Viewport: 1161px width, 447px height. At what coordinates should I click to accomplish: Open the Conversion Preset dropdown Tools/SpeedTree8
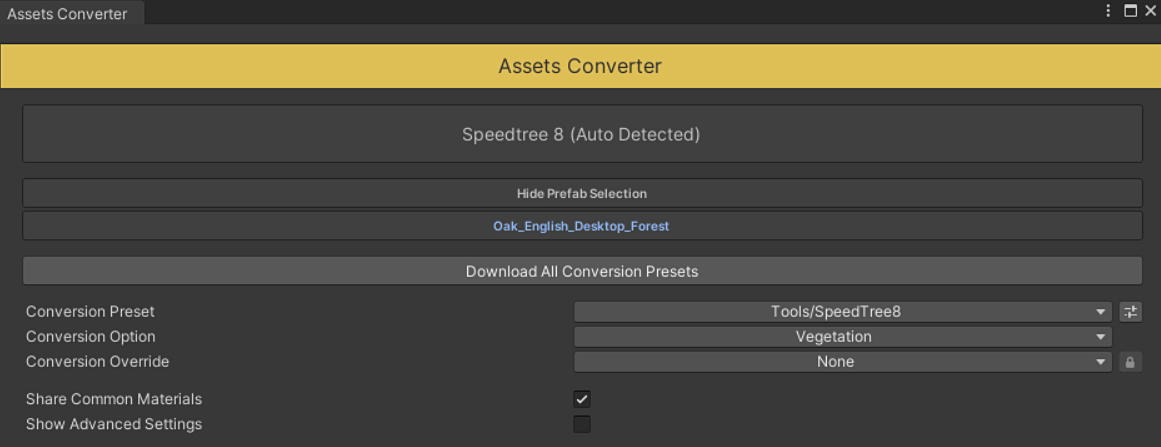tap(843, 312)
